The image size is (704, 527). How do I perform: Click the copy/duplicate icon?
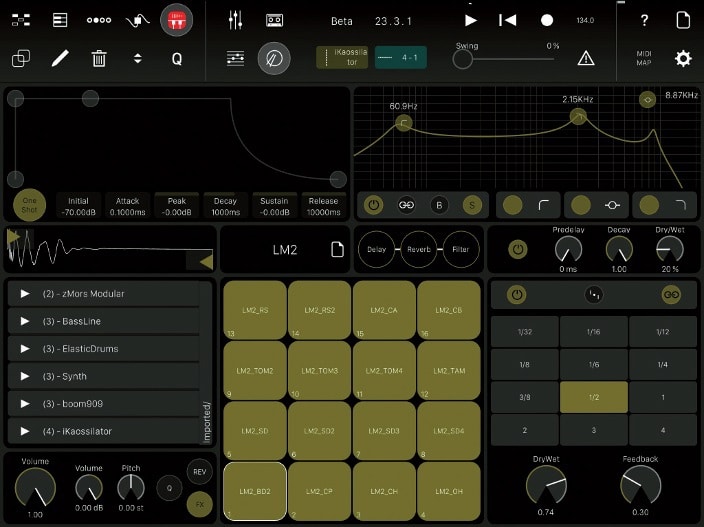pos(21,58)
